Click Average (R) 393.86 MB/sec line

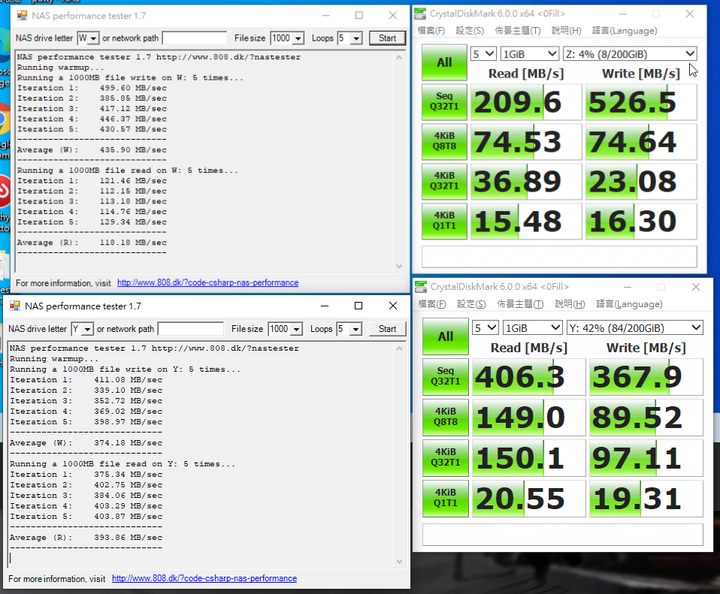coord(86,538)
